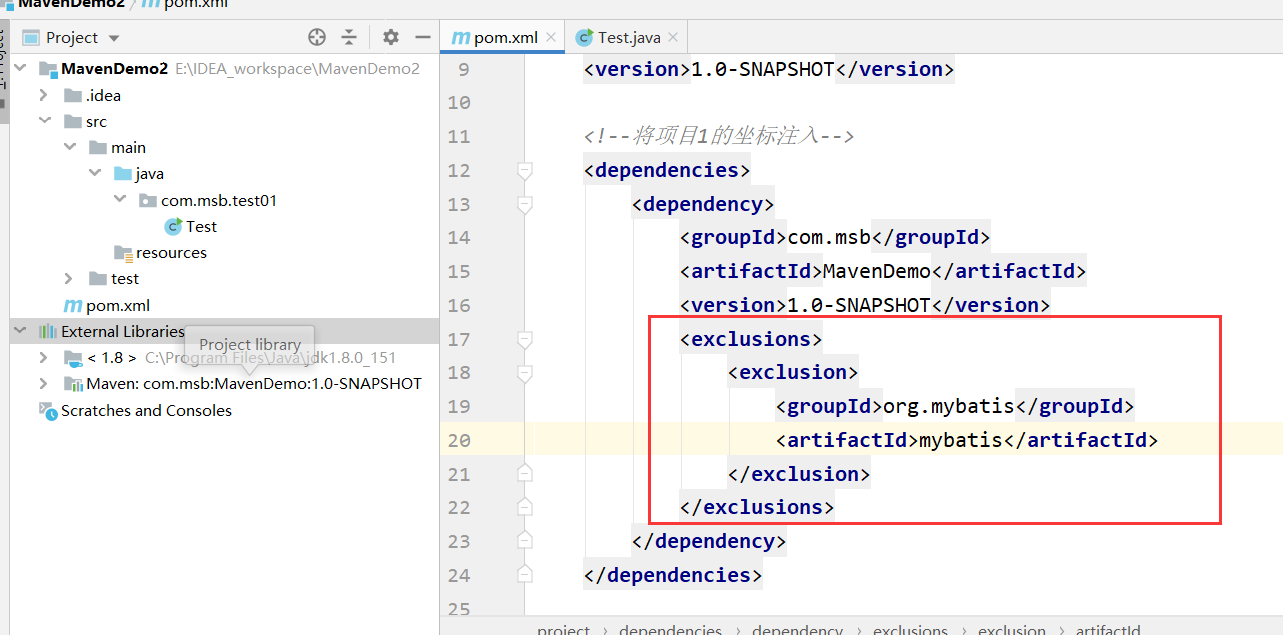Expand the Maven MavenDemo library node
Viewport: 1283px width, 635px height.
(43, 383)
